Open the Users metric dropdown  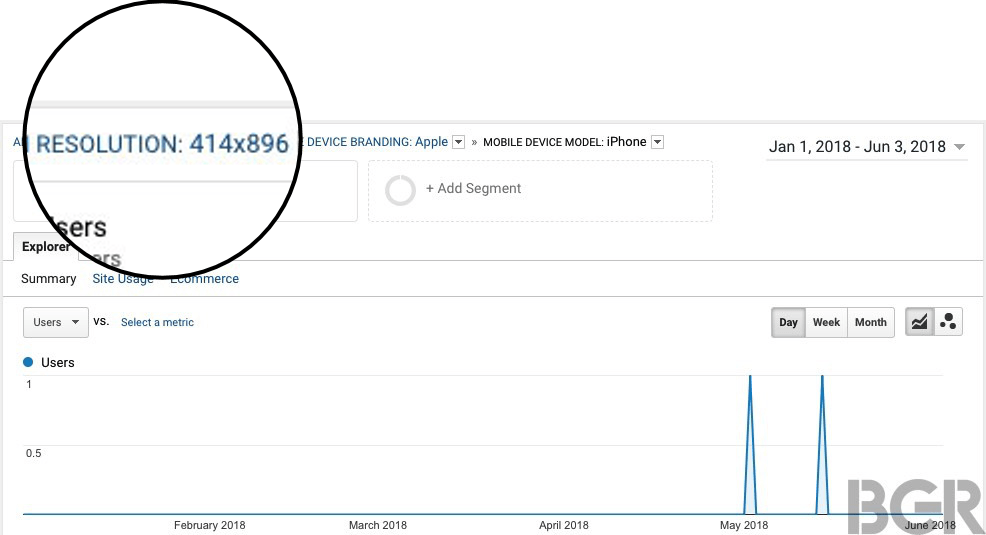coord(55,322)
